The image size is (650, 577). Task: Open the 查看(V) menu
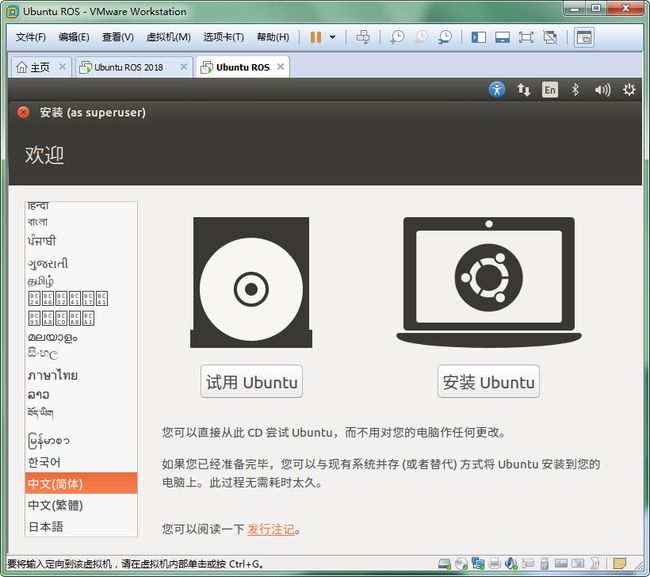(x=118, y=37)
